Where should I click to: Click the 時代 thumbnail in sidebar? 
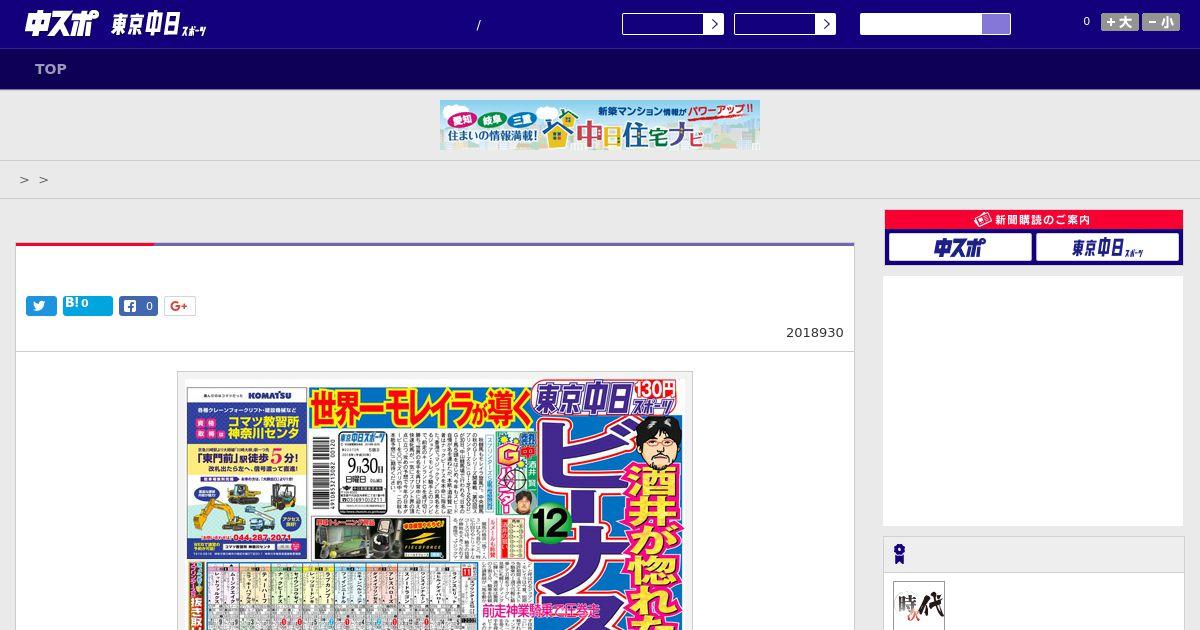click(919, 606)
